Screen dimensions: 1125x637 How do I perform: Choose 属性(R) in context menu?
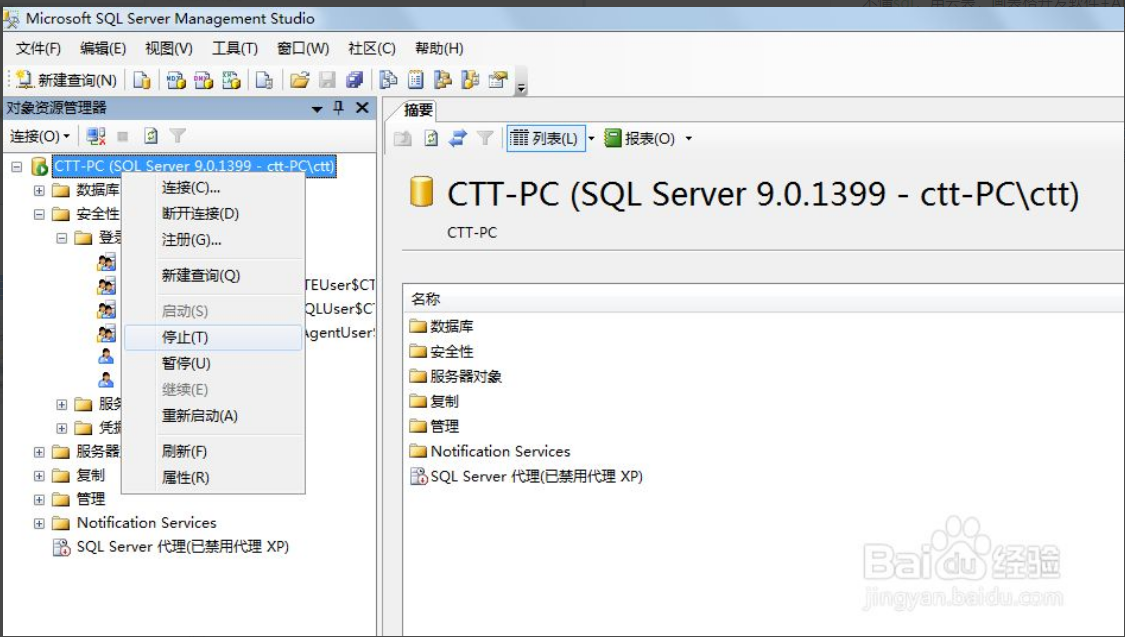click(x=213, y=477)
